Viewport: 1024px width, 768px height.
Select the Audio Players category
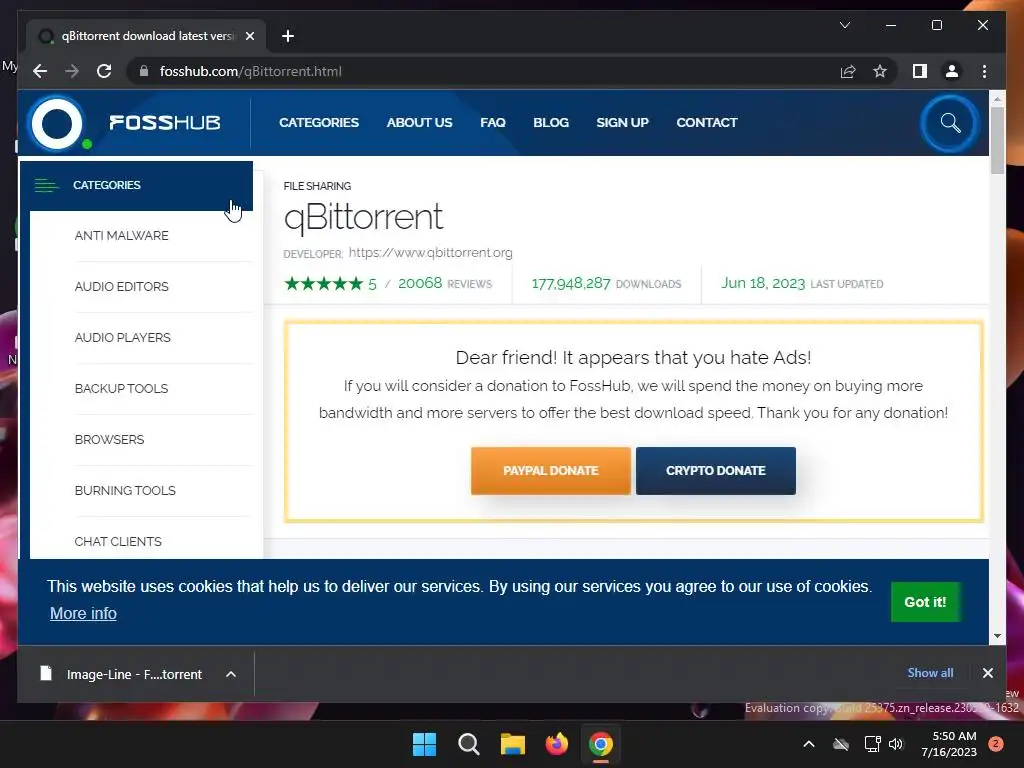(x=123, y=338)
